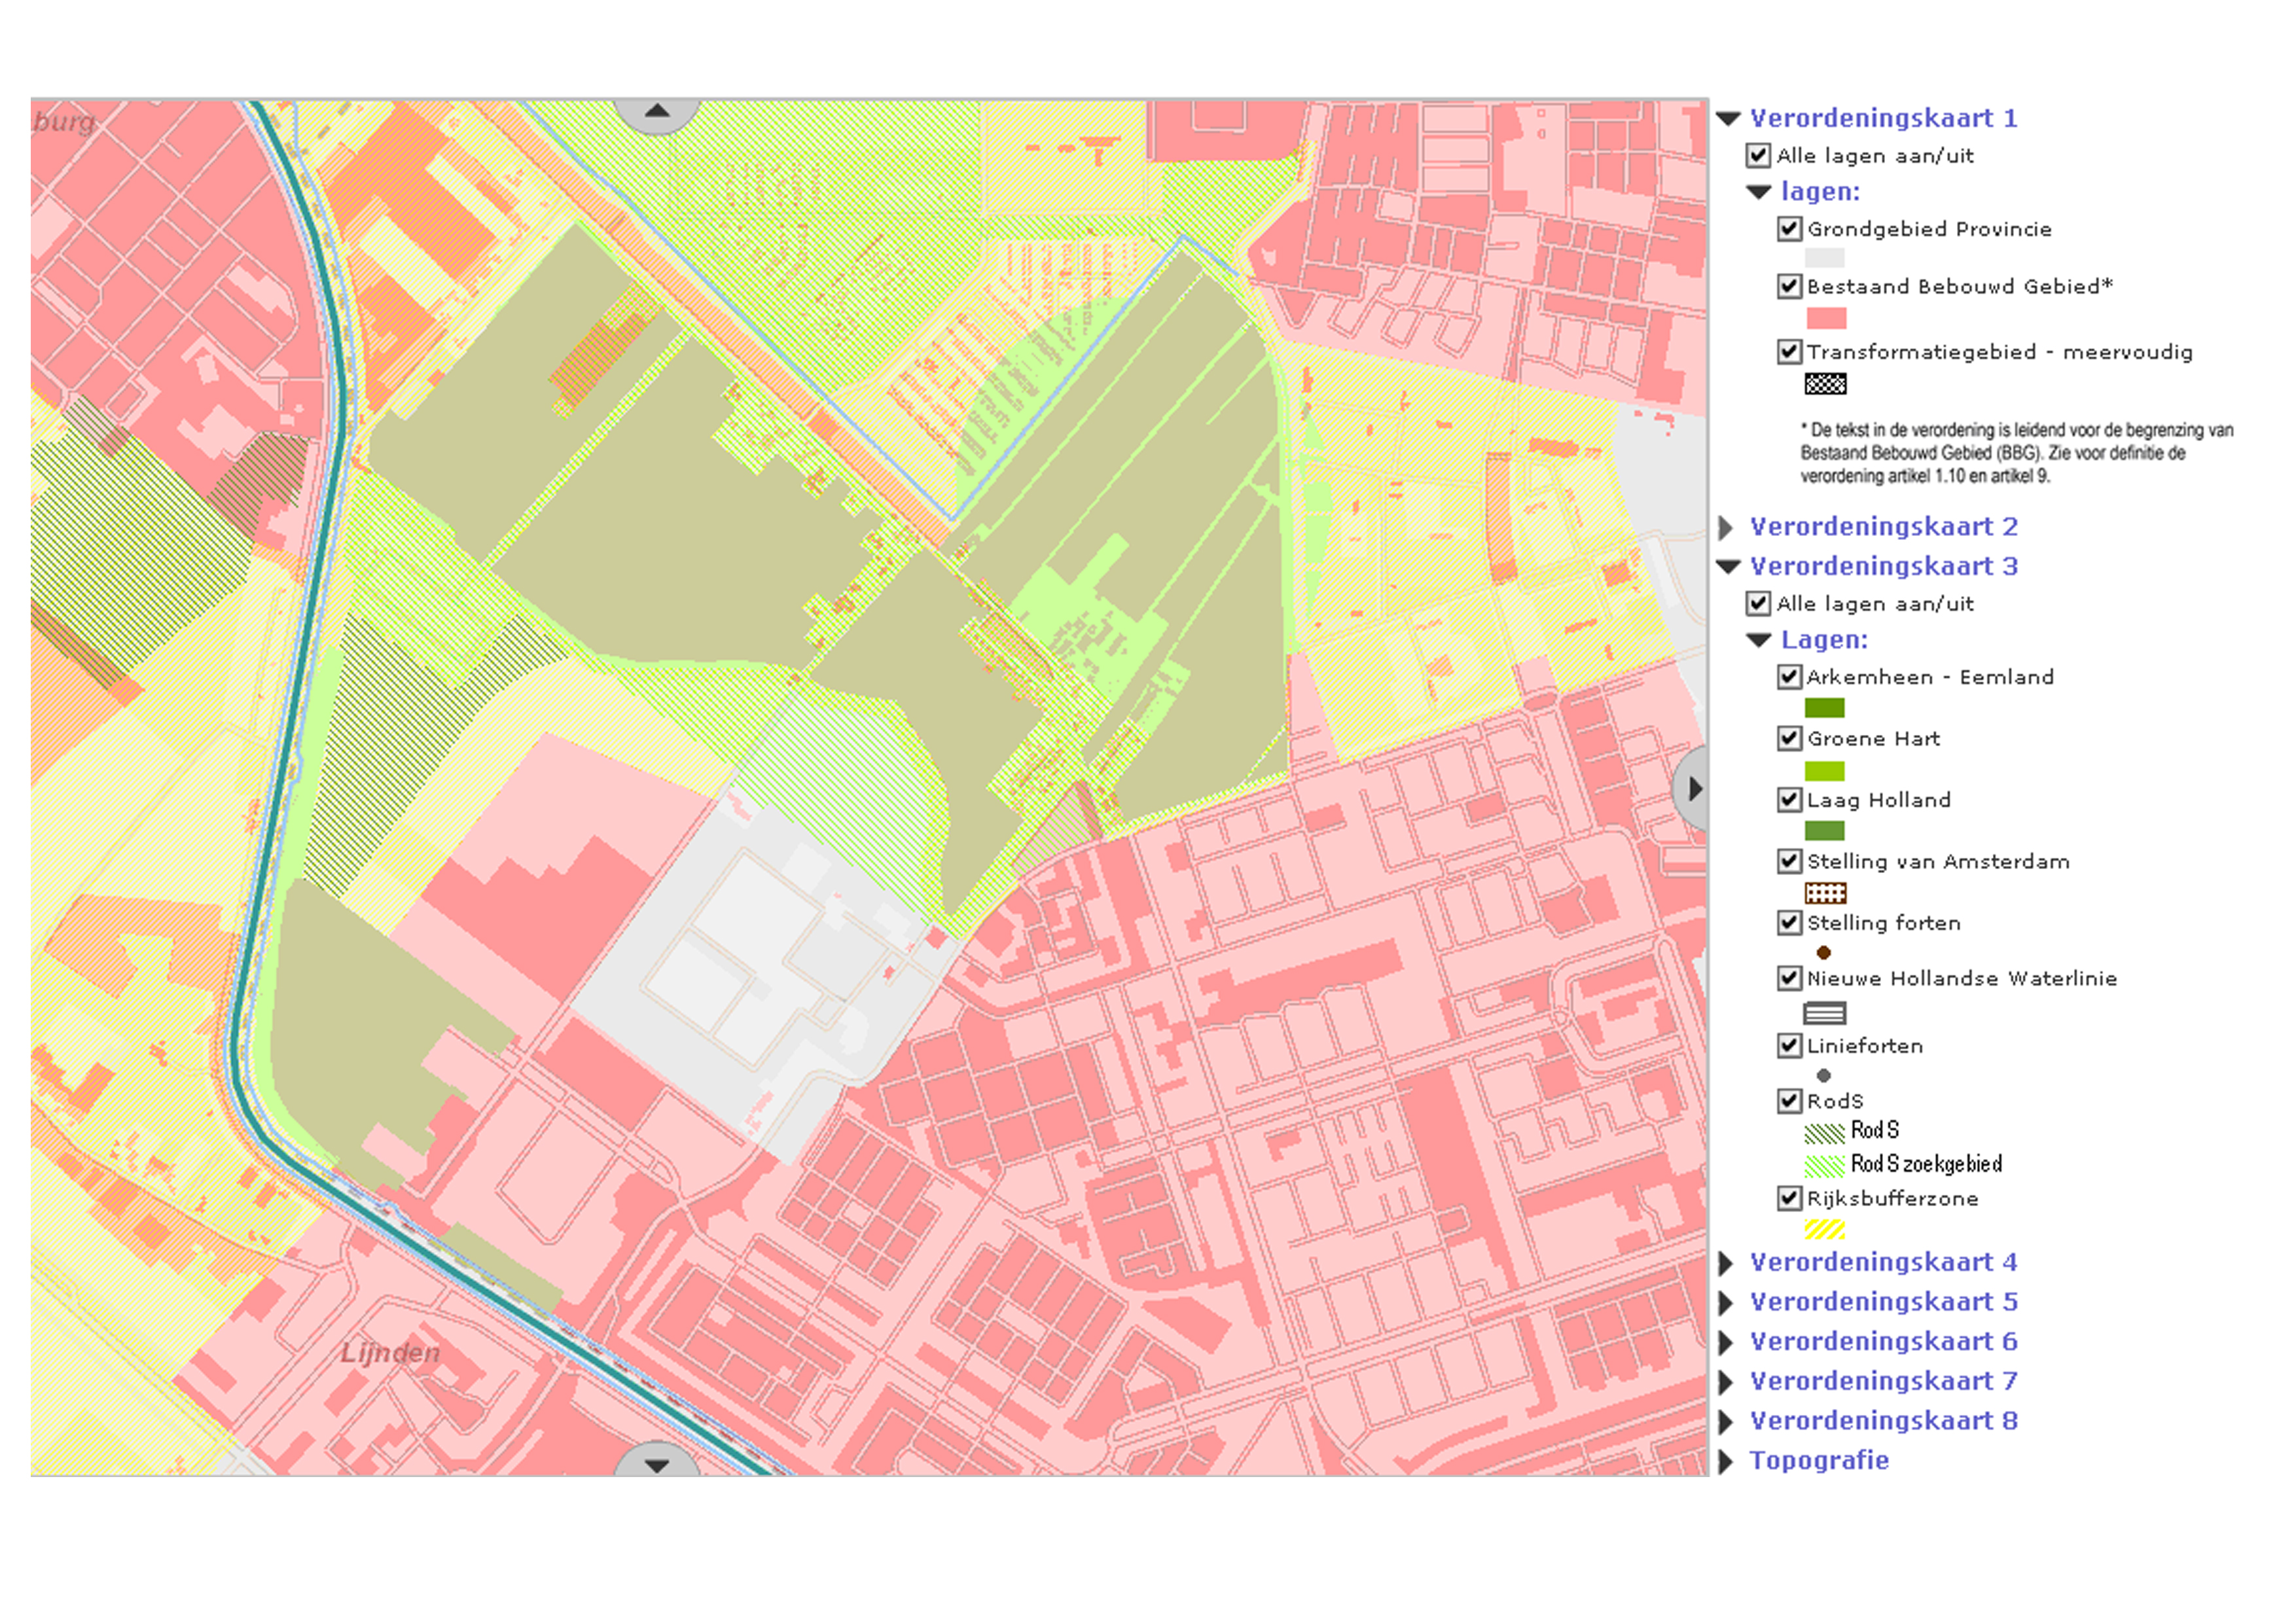Uncheck the Laag Holland layer
2296x1623 pixels.
1789,800
